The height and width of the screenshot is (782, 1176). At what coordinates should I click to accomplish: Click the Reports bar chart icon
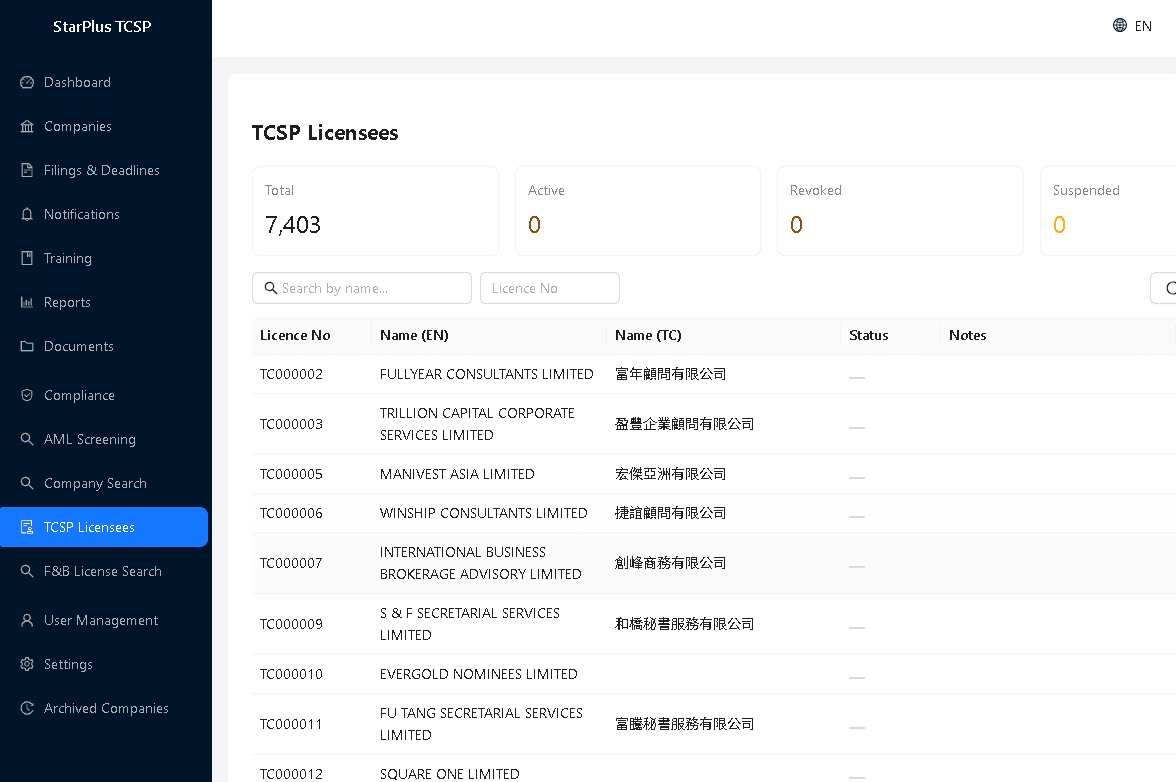click(27, 302)
